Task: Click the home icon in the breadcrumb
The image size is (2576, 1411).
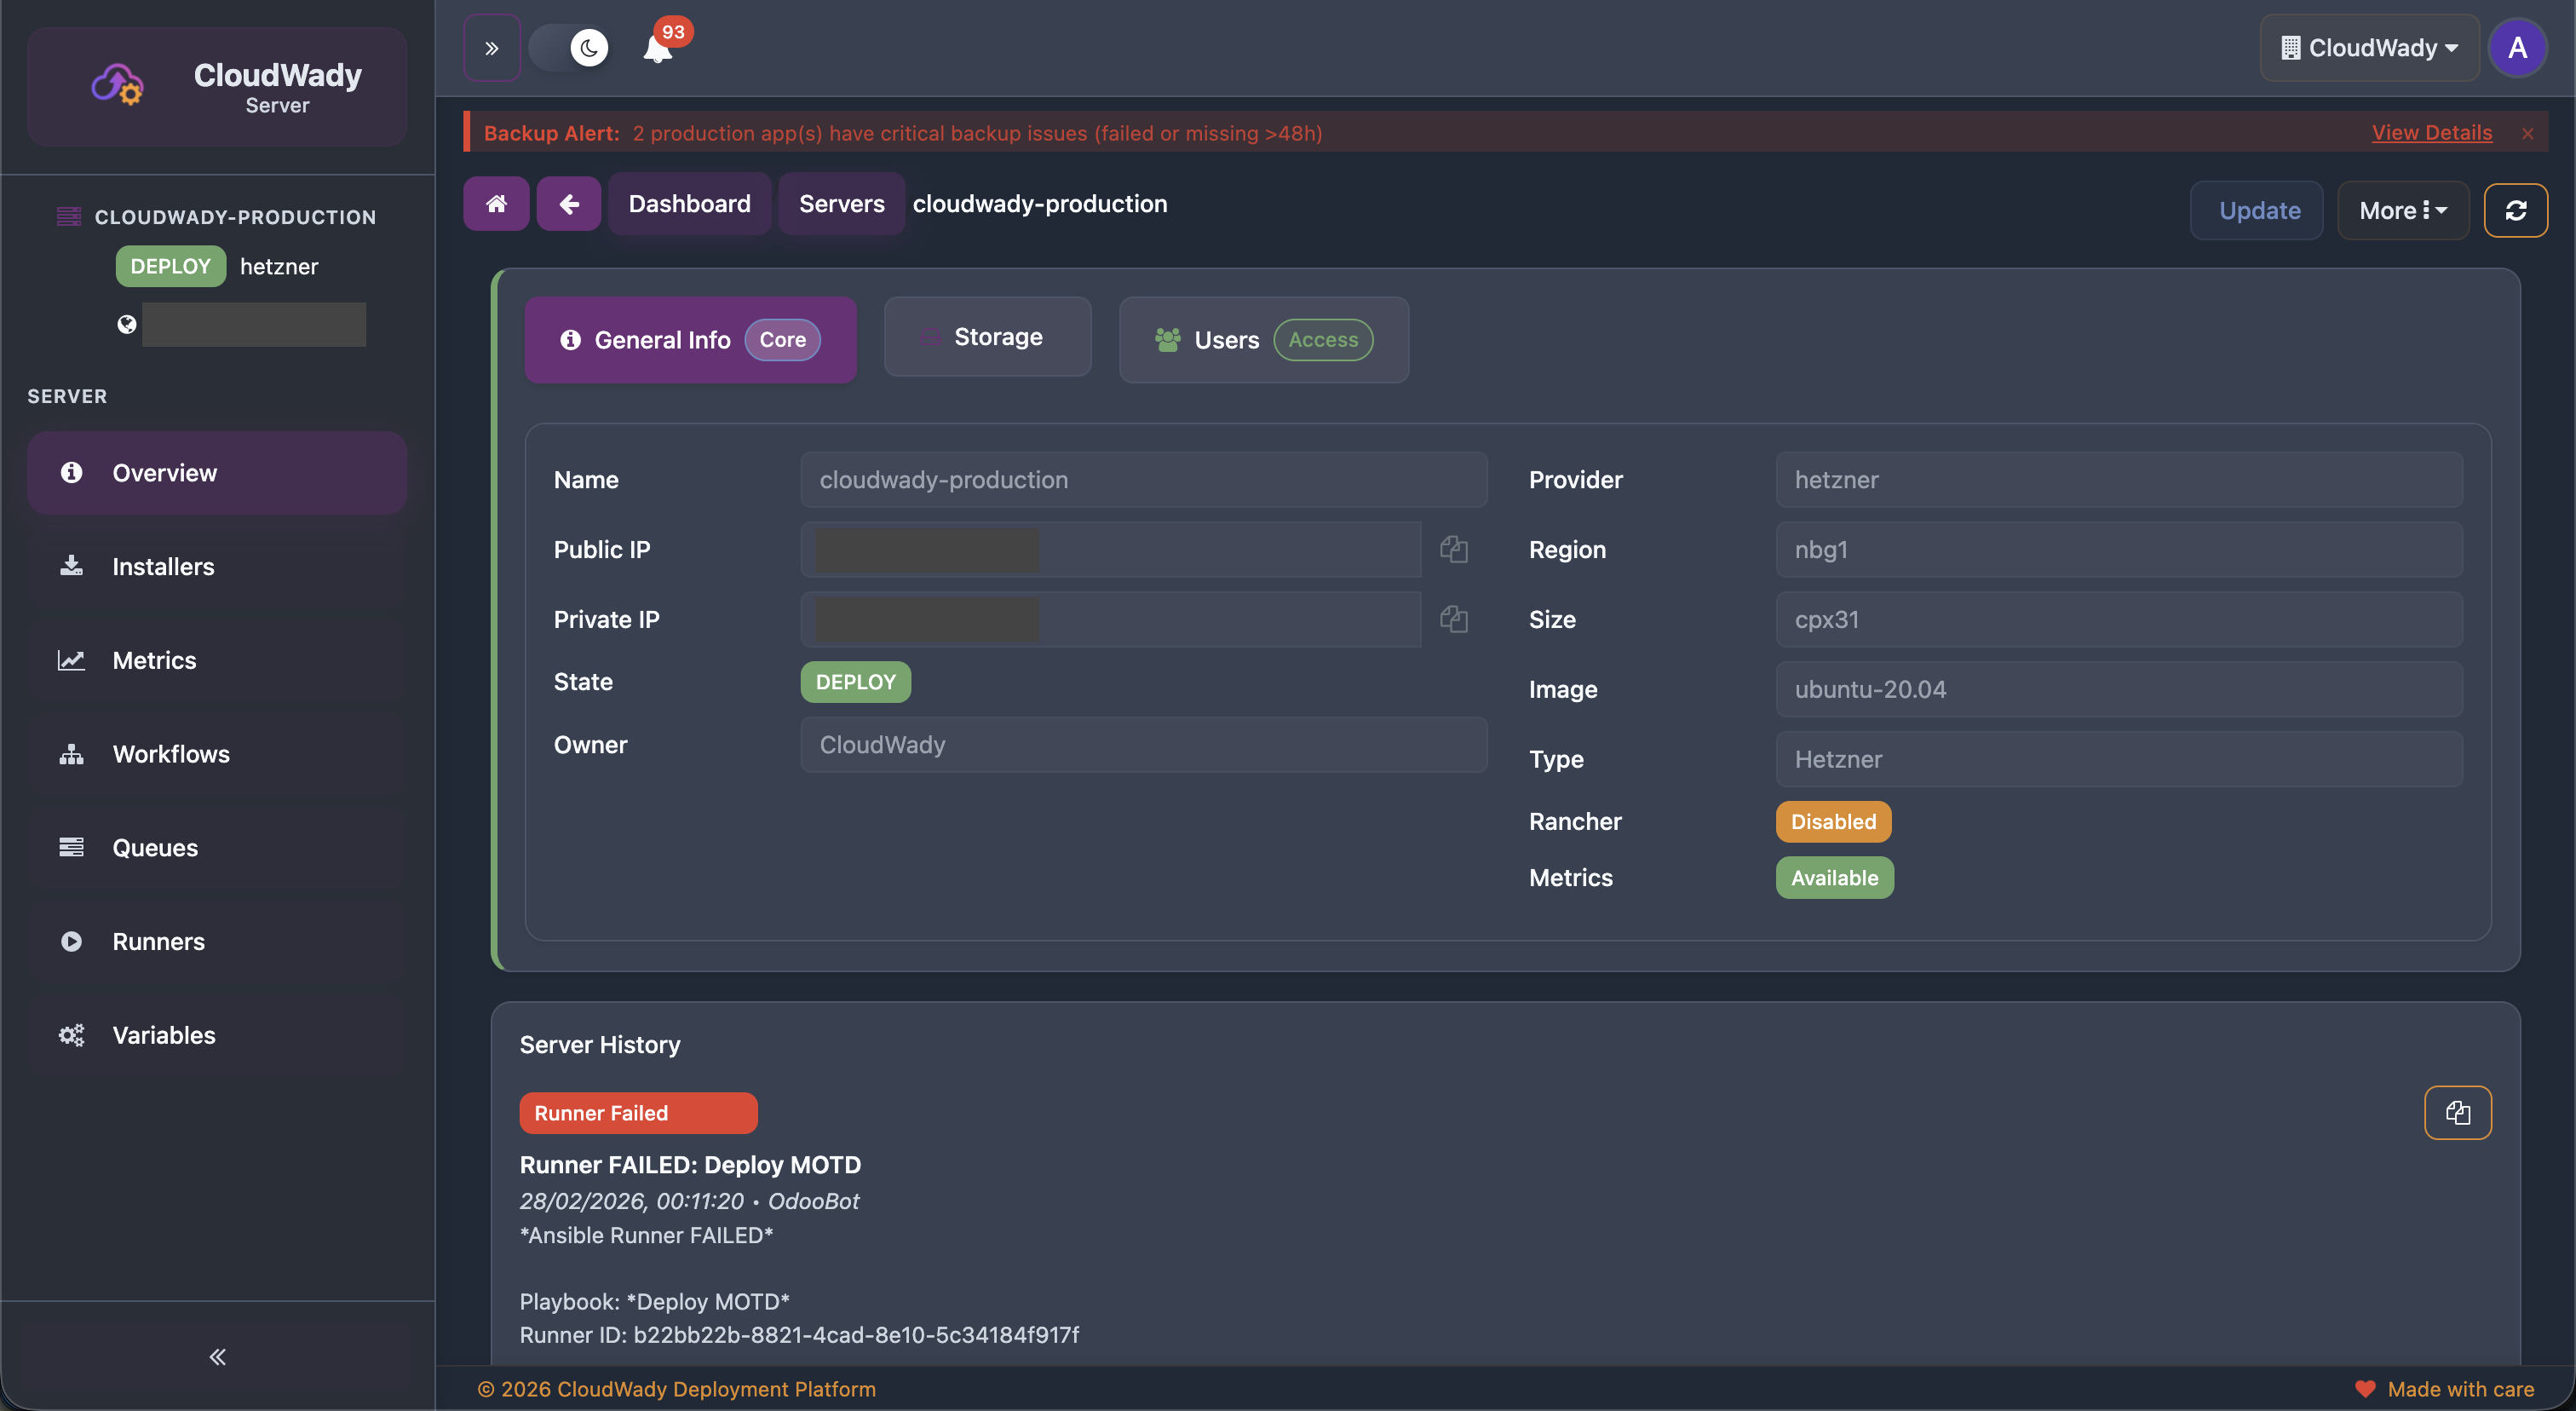Action: coord(496,204)
